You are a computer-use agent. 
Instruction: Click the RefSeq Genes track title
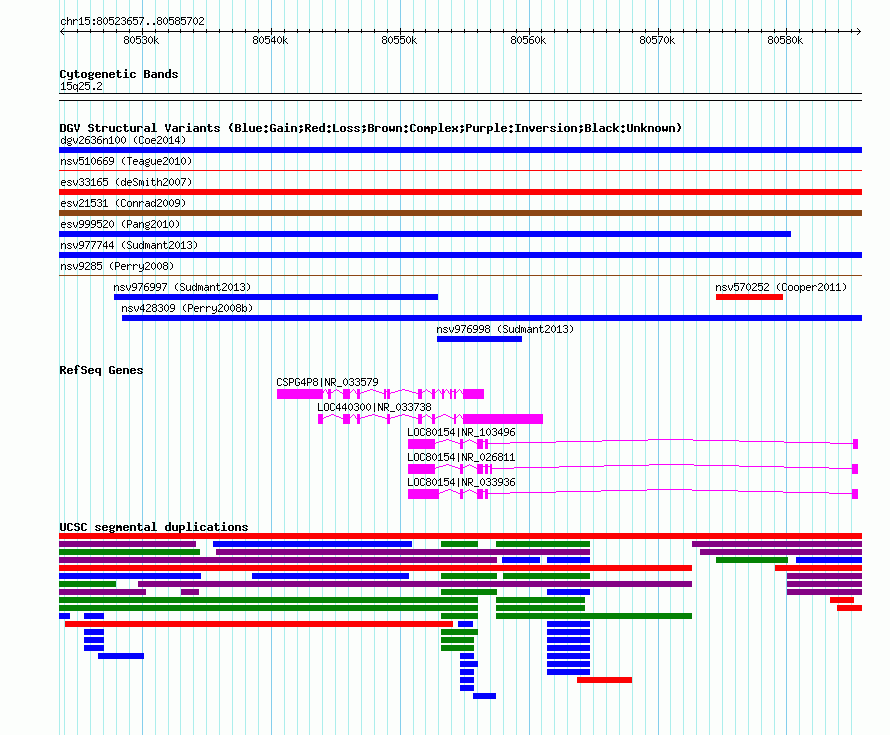coord(101,370)
